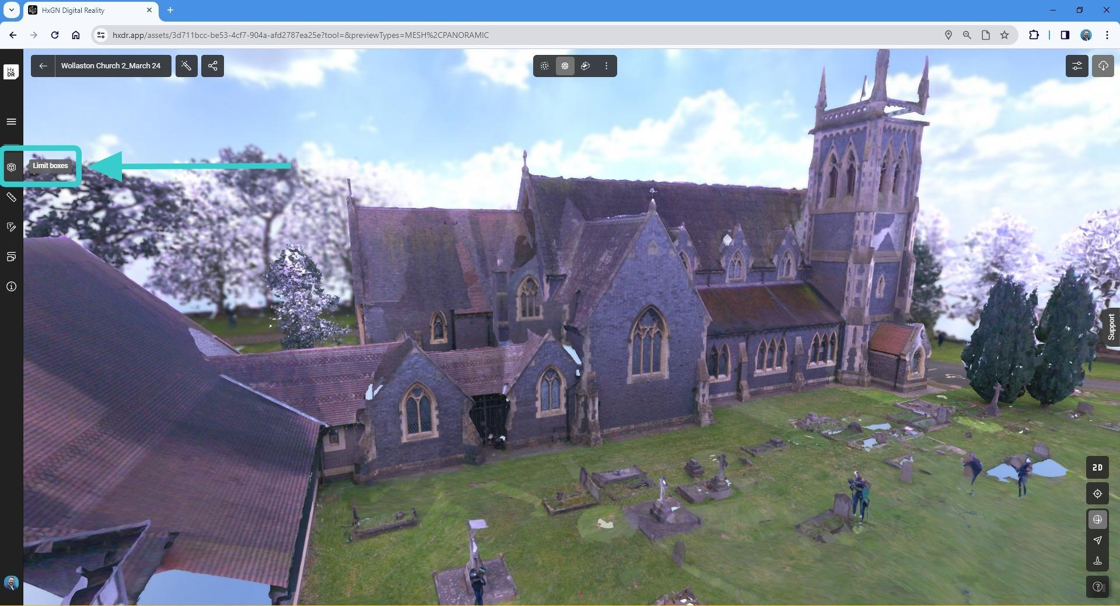Share the current asset
The image size is (1120, 606).
[213, 66]
